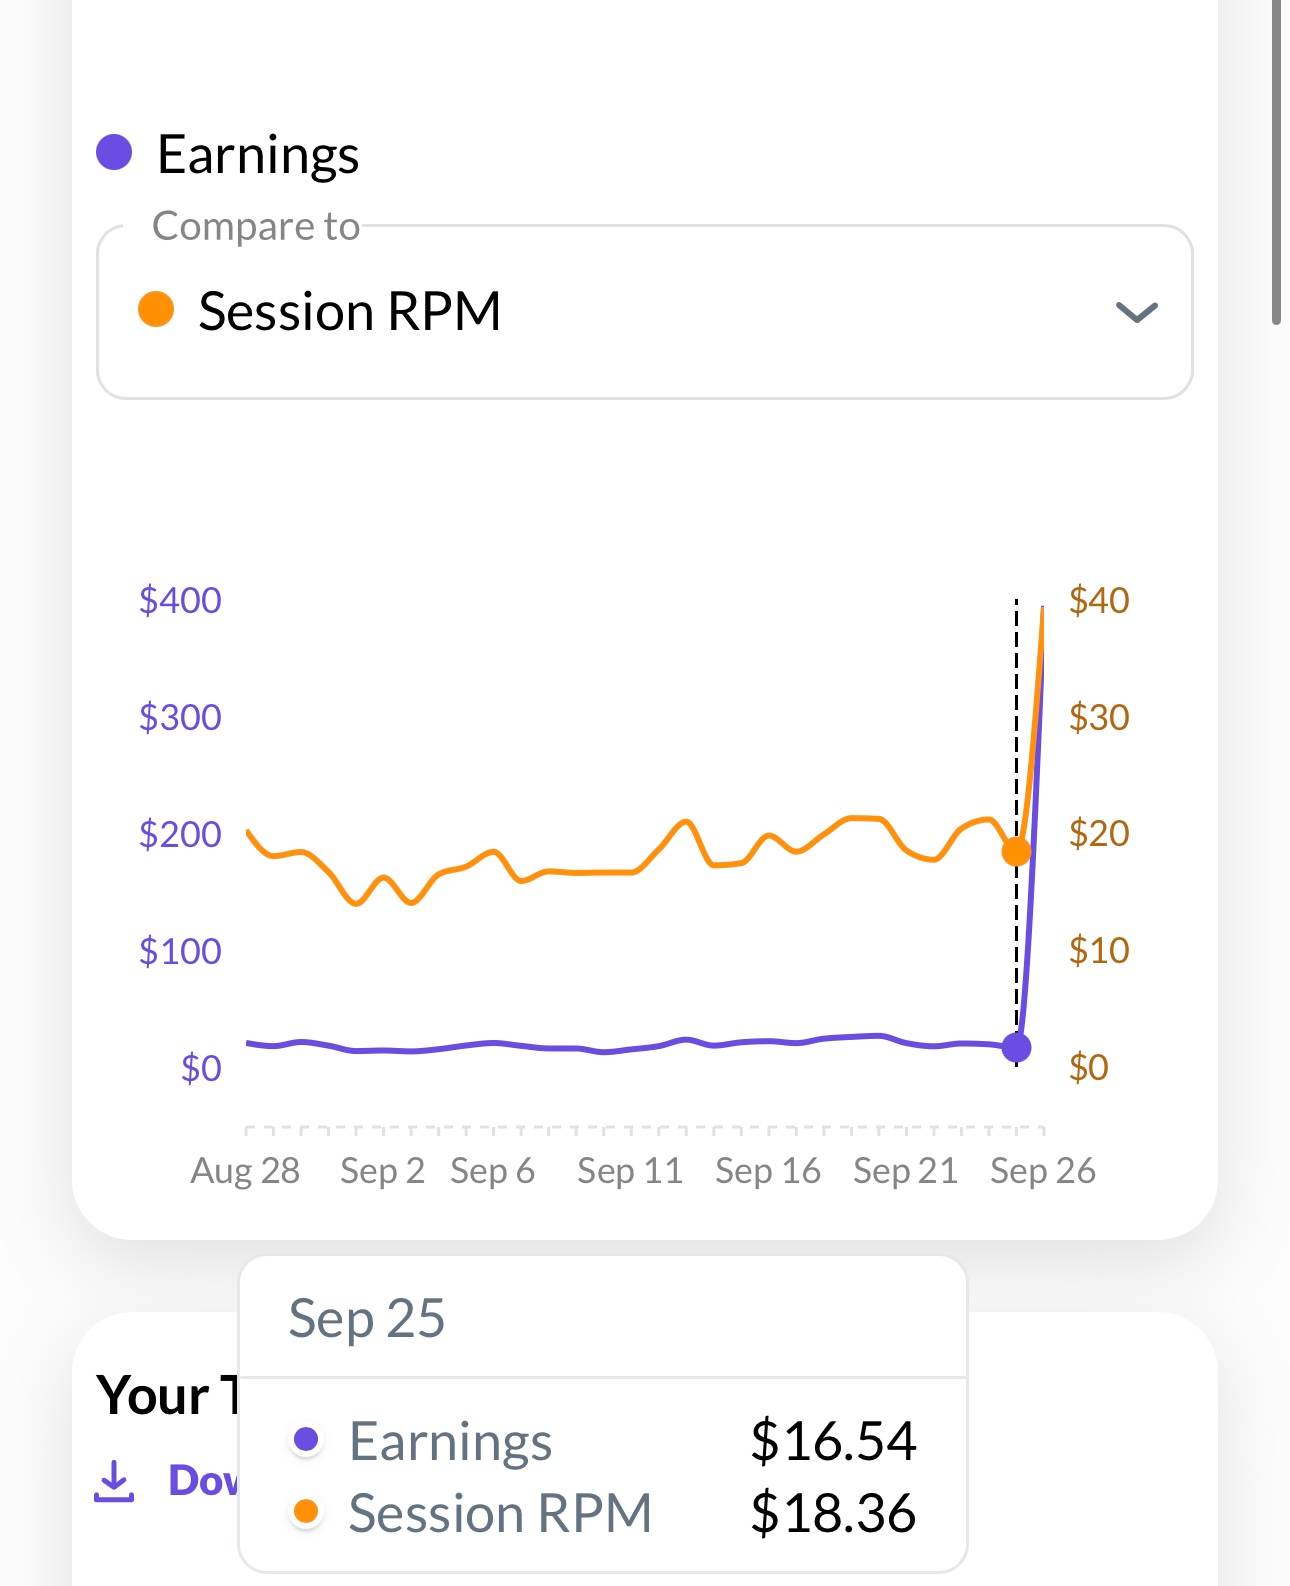Click the purple Earnings point on chart
This screenshot has height=1586, width=1290.
[x=1016, y=1047]
